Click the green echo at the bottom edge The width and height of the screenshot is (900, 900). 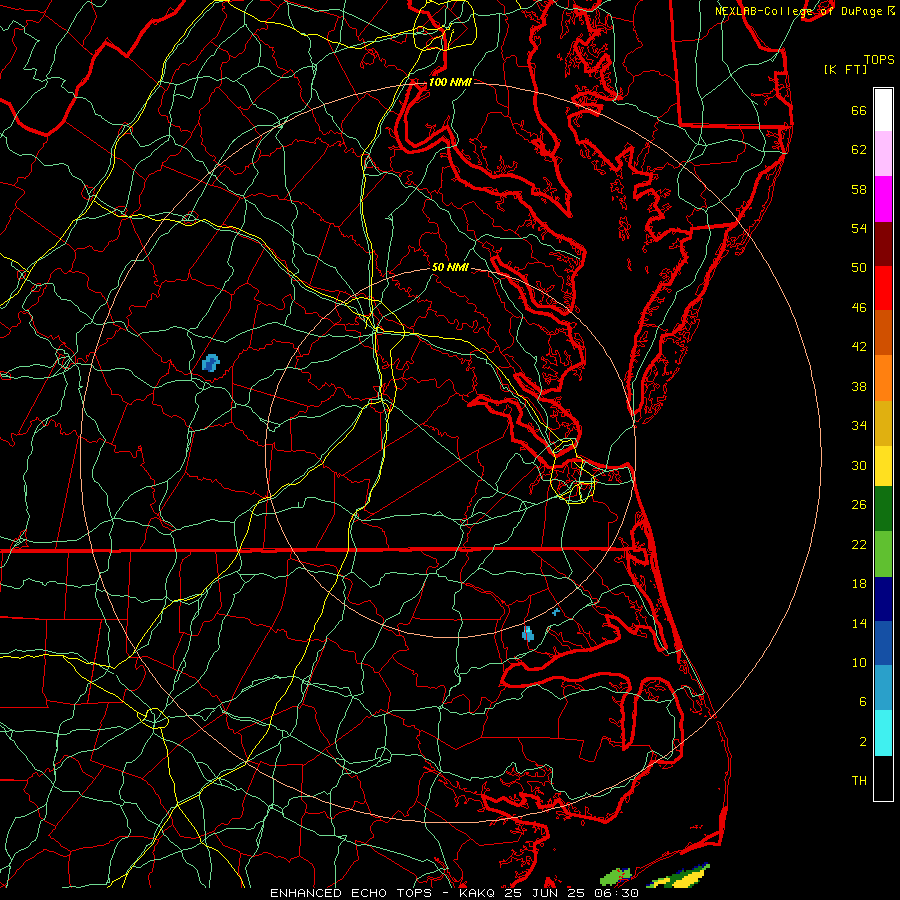[x=615, y=877]
